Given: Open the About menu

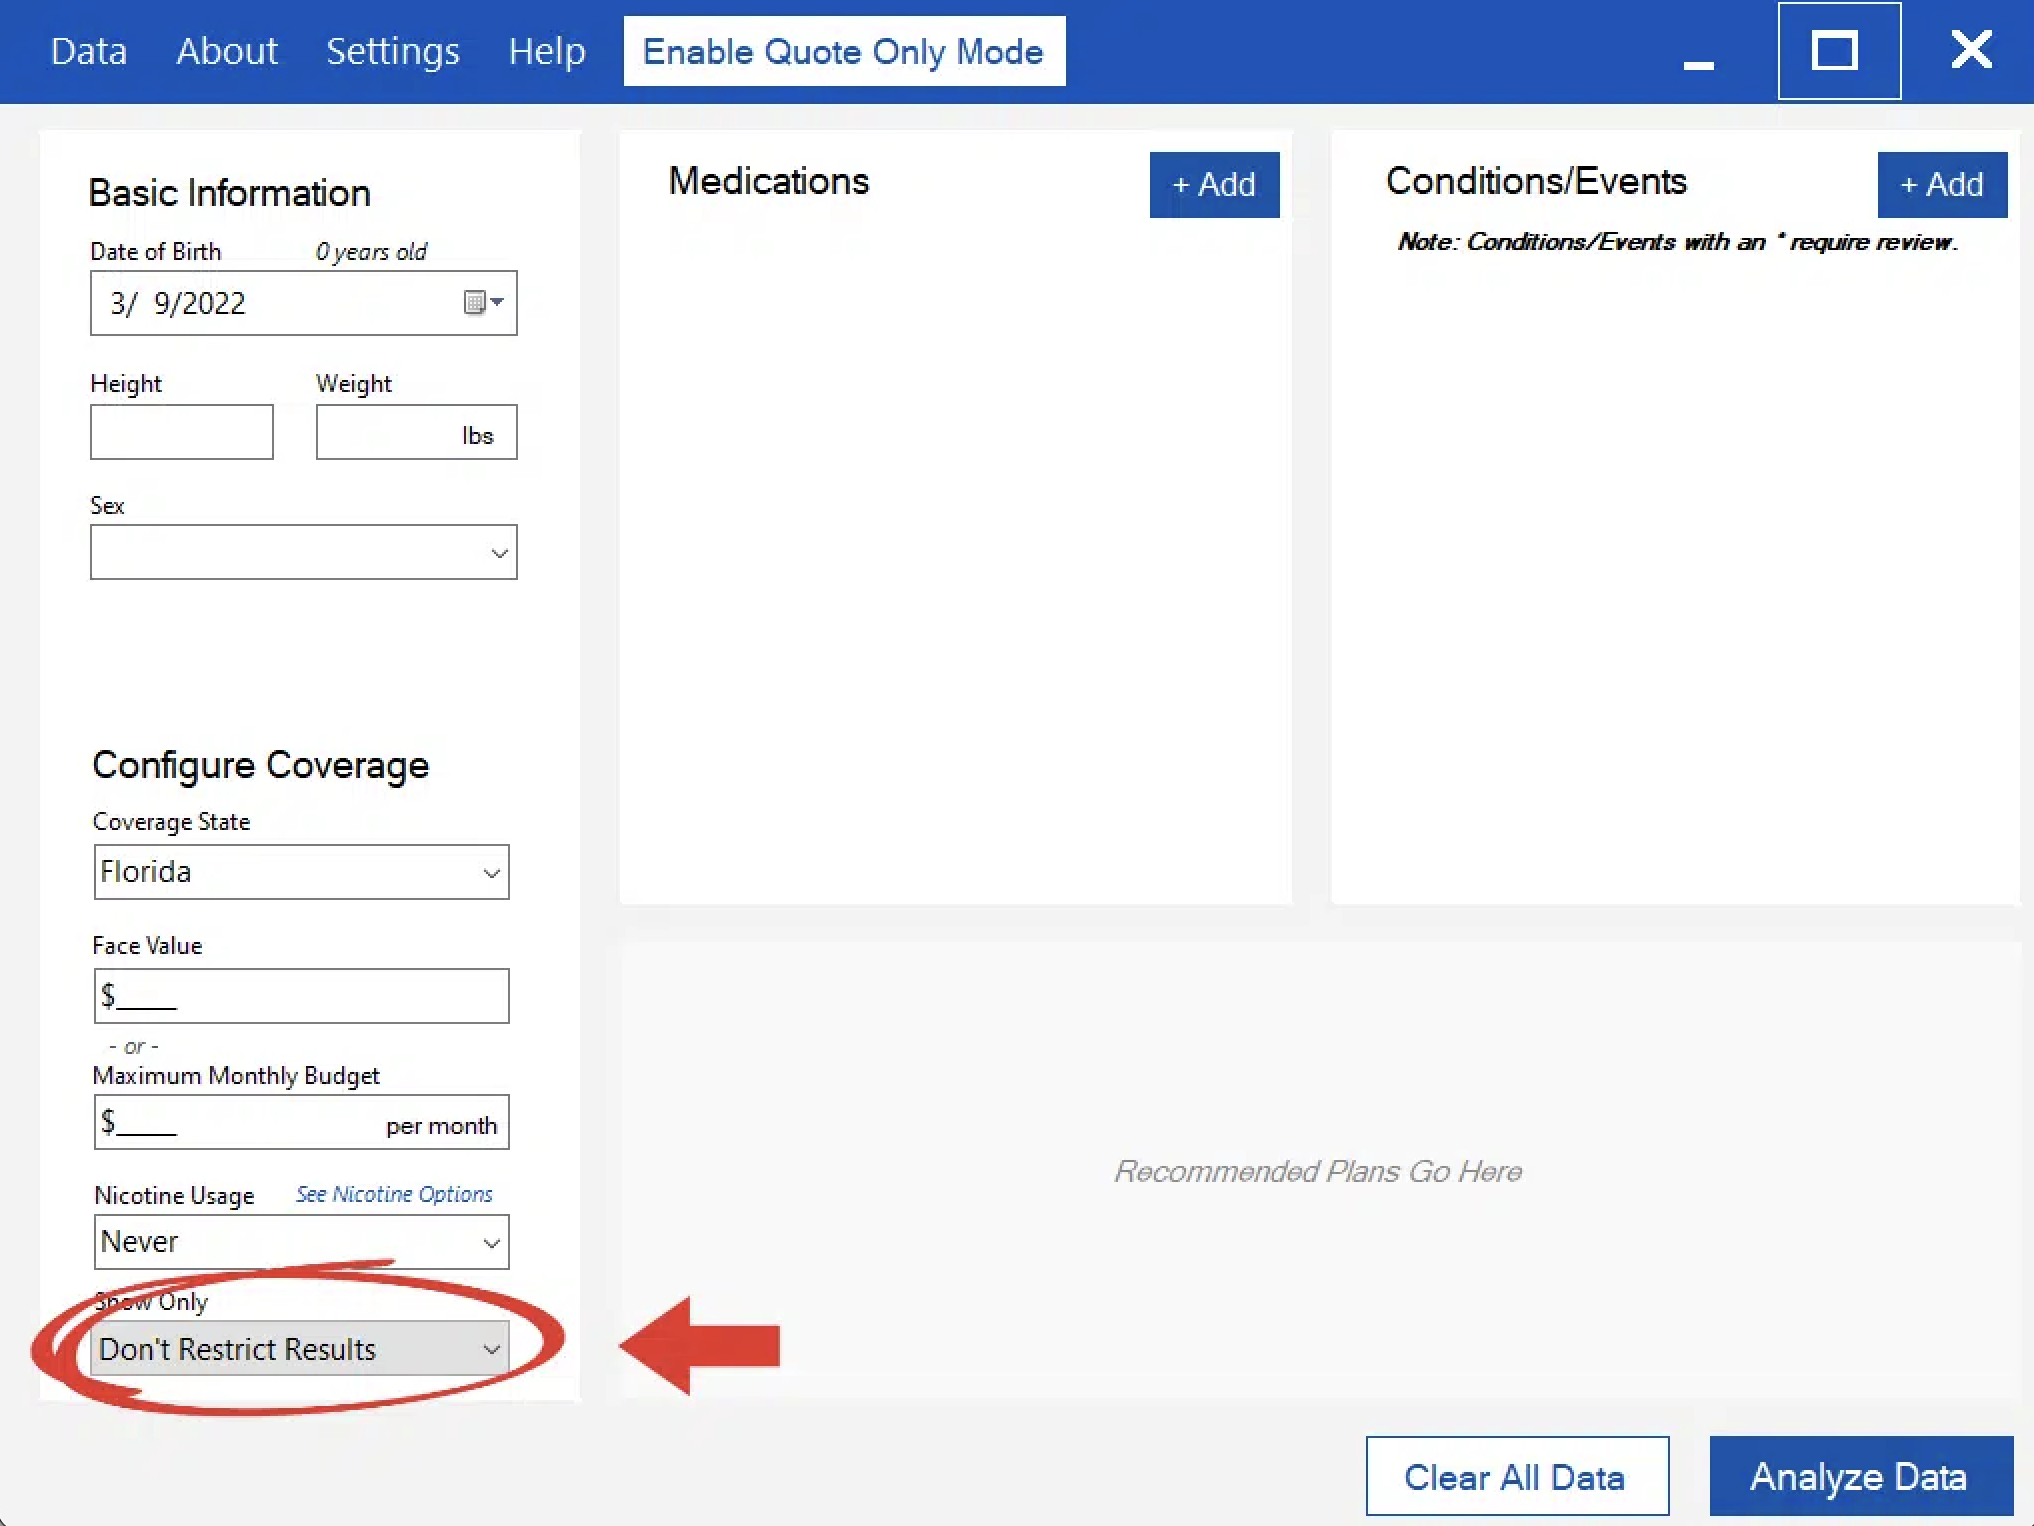Looking at the screenshot, I should 227,51.
